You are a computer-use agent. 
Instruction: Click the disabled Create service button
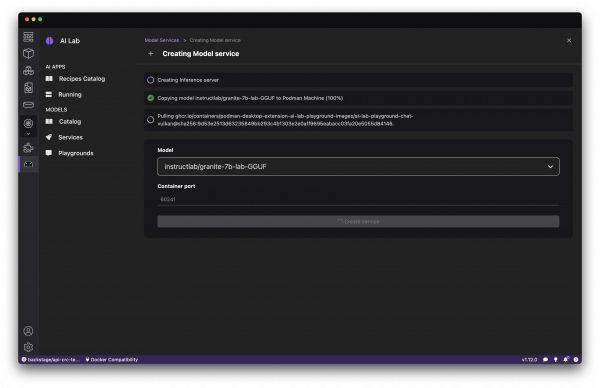tap(358, 222)
